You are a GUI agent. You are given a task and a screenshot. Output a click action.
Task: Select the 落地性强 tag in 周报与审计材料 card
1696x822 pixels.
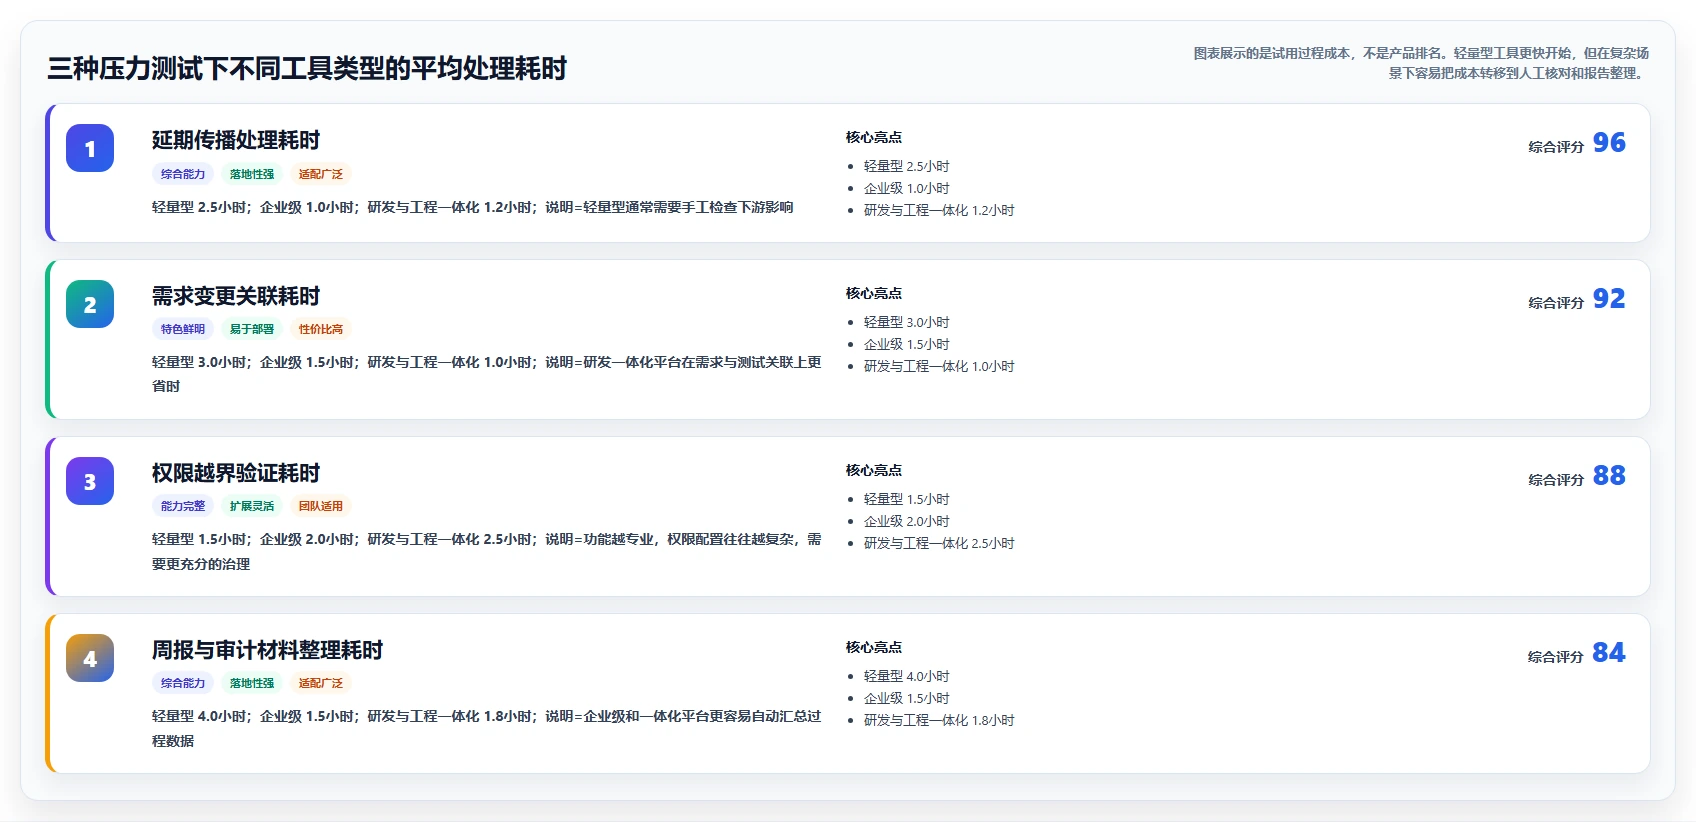coord(252,683)
